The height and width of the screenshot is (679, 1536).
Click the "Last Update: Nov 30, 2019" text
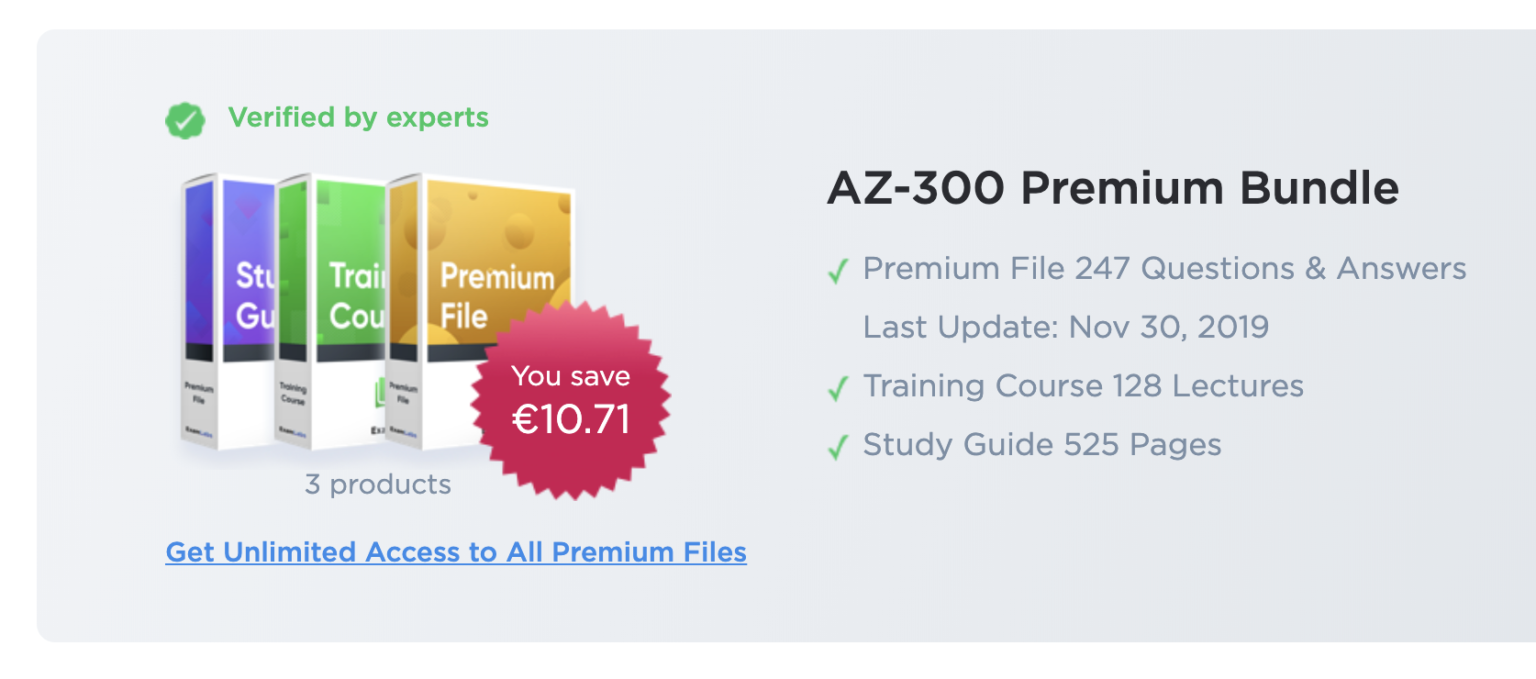pyautogui.click(x=1065, y=327)
